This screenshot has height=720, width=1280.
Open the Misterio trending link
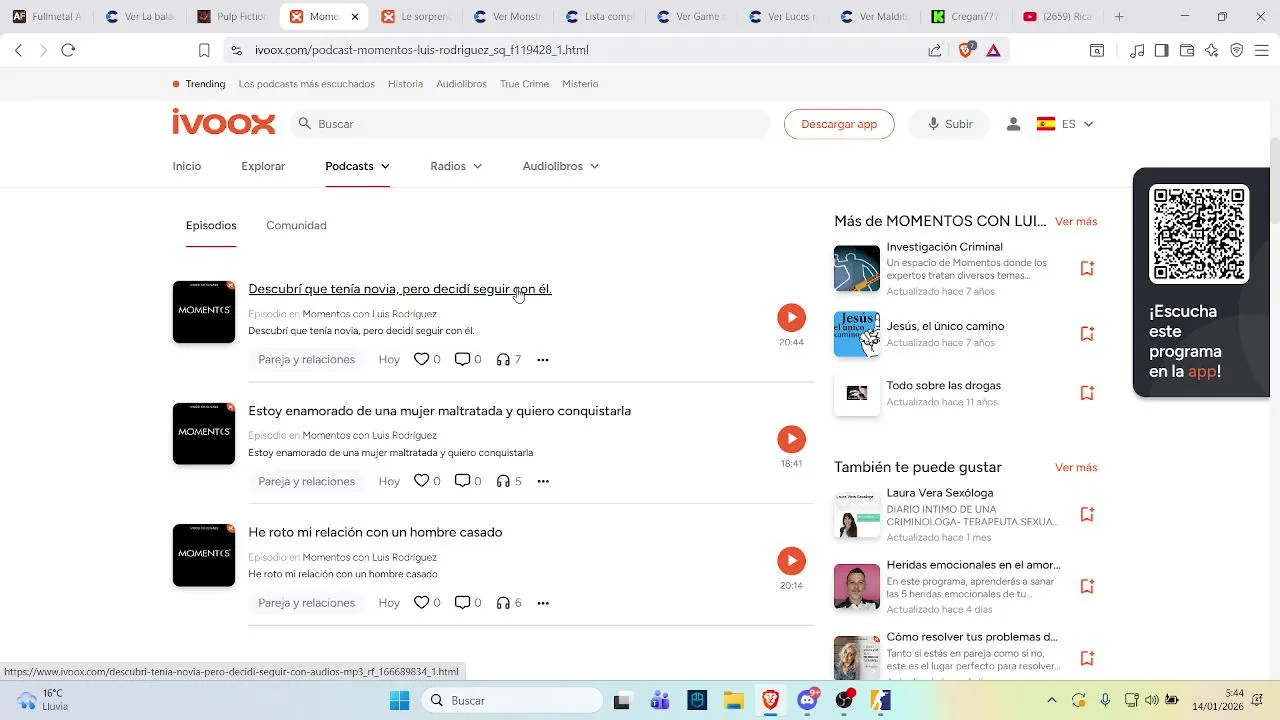(580, 84)
